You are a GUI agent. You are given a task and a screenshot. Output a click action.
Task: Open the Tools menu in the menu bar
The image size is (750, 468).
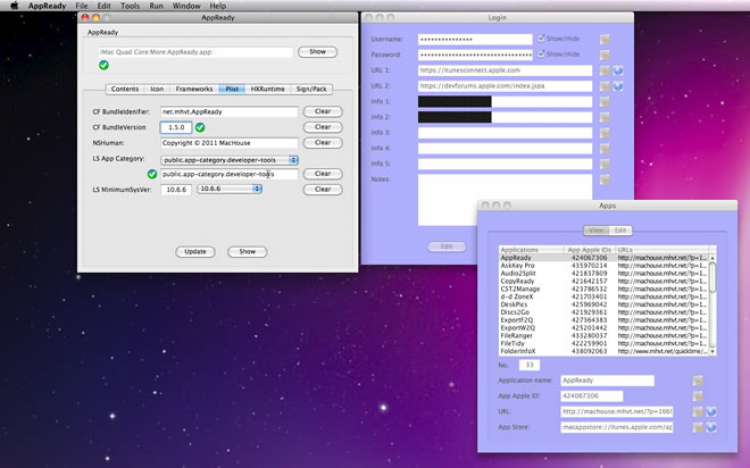130,6
